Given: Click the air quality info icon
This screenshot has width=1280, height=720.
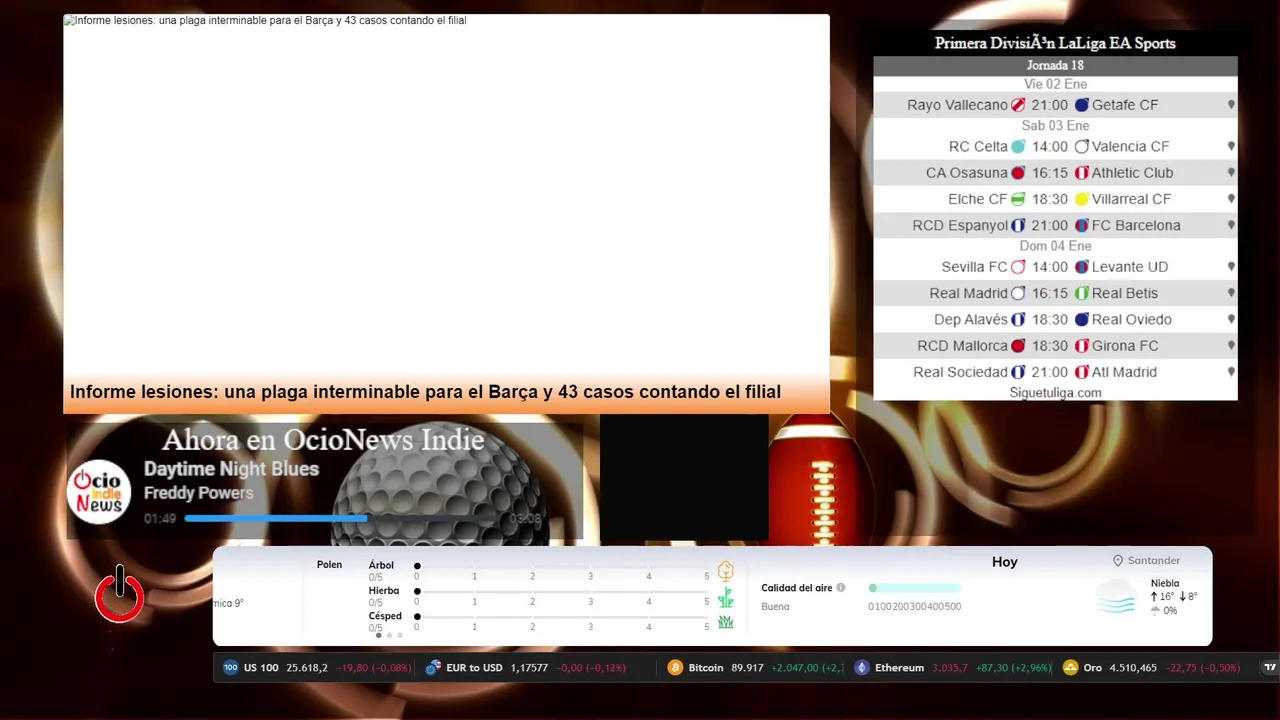Looking at the screenshot, I should click(841, 588).
